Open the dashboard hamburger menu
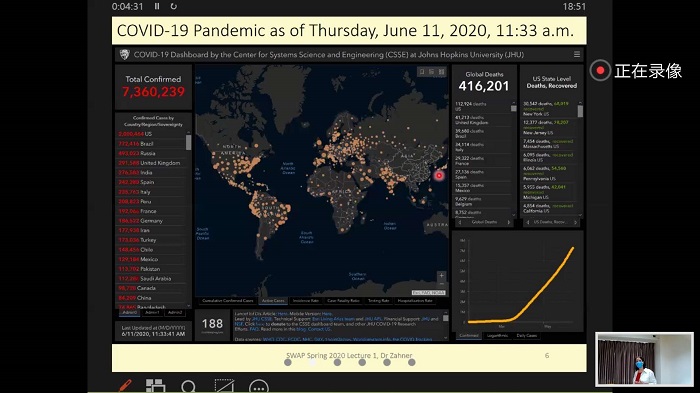 (x=577, y=54)
